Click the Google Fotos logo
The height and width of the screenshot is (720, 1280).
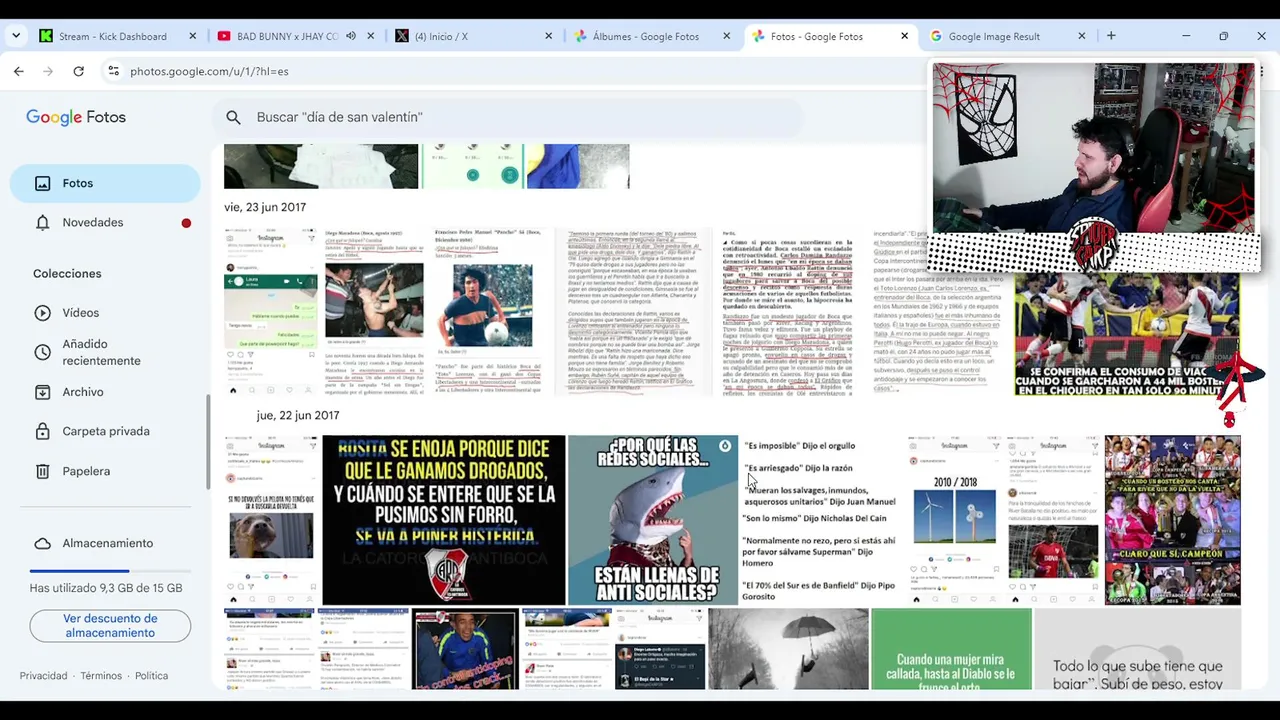point(76,117)
